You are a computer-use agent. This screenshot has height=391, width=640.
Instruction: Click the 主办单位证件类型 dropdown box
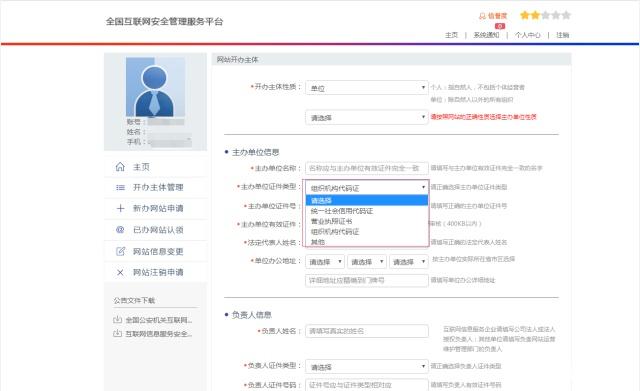pos(367,188)
